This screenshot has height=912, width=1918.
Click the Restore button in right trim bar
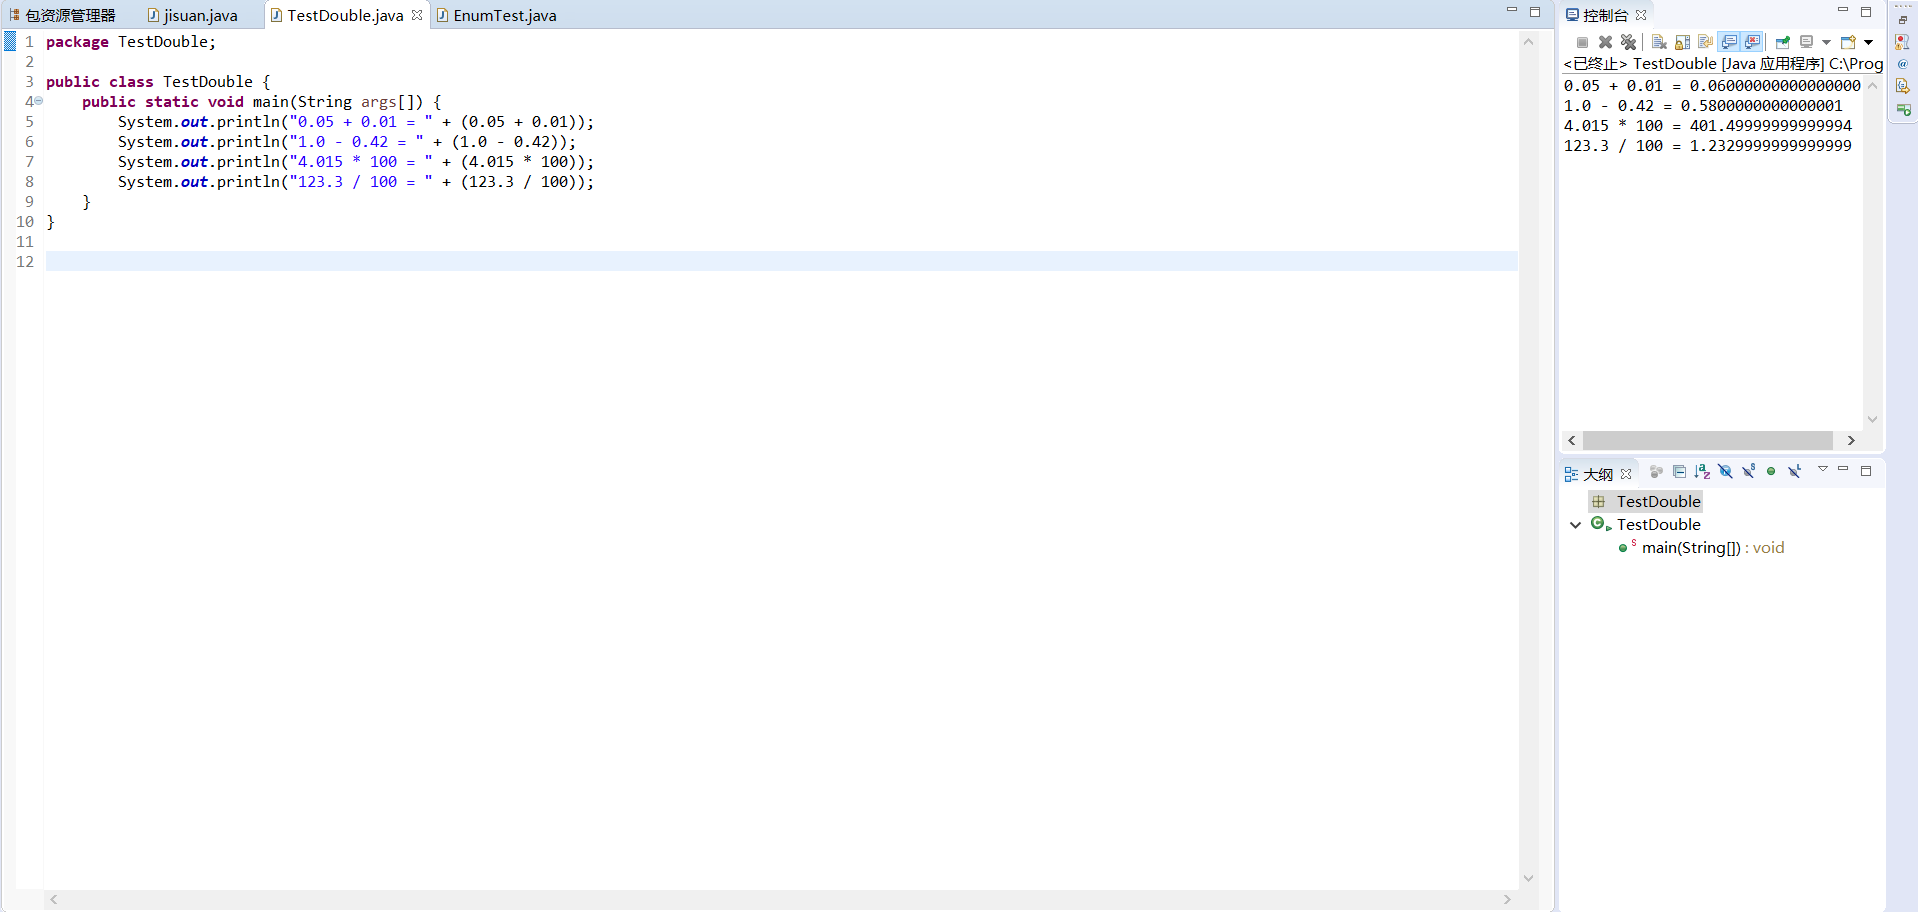pyautogui.click(x=1903, y=20)
